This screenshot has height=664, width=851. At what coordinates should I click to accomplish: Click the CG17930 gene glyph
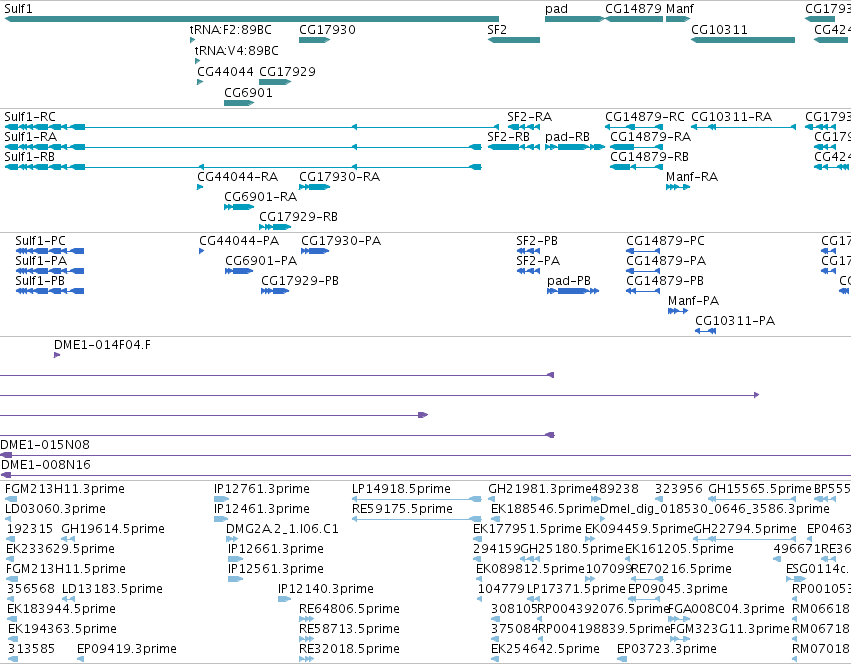pyautogui.click(x=315, y=40)
